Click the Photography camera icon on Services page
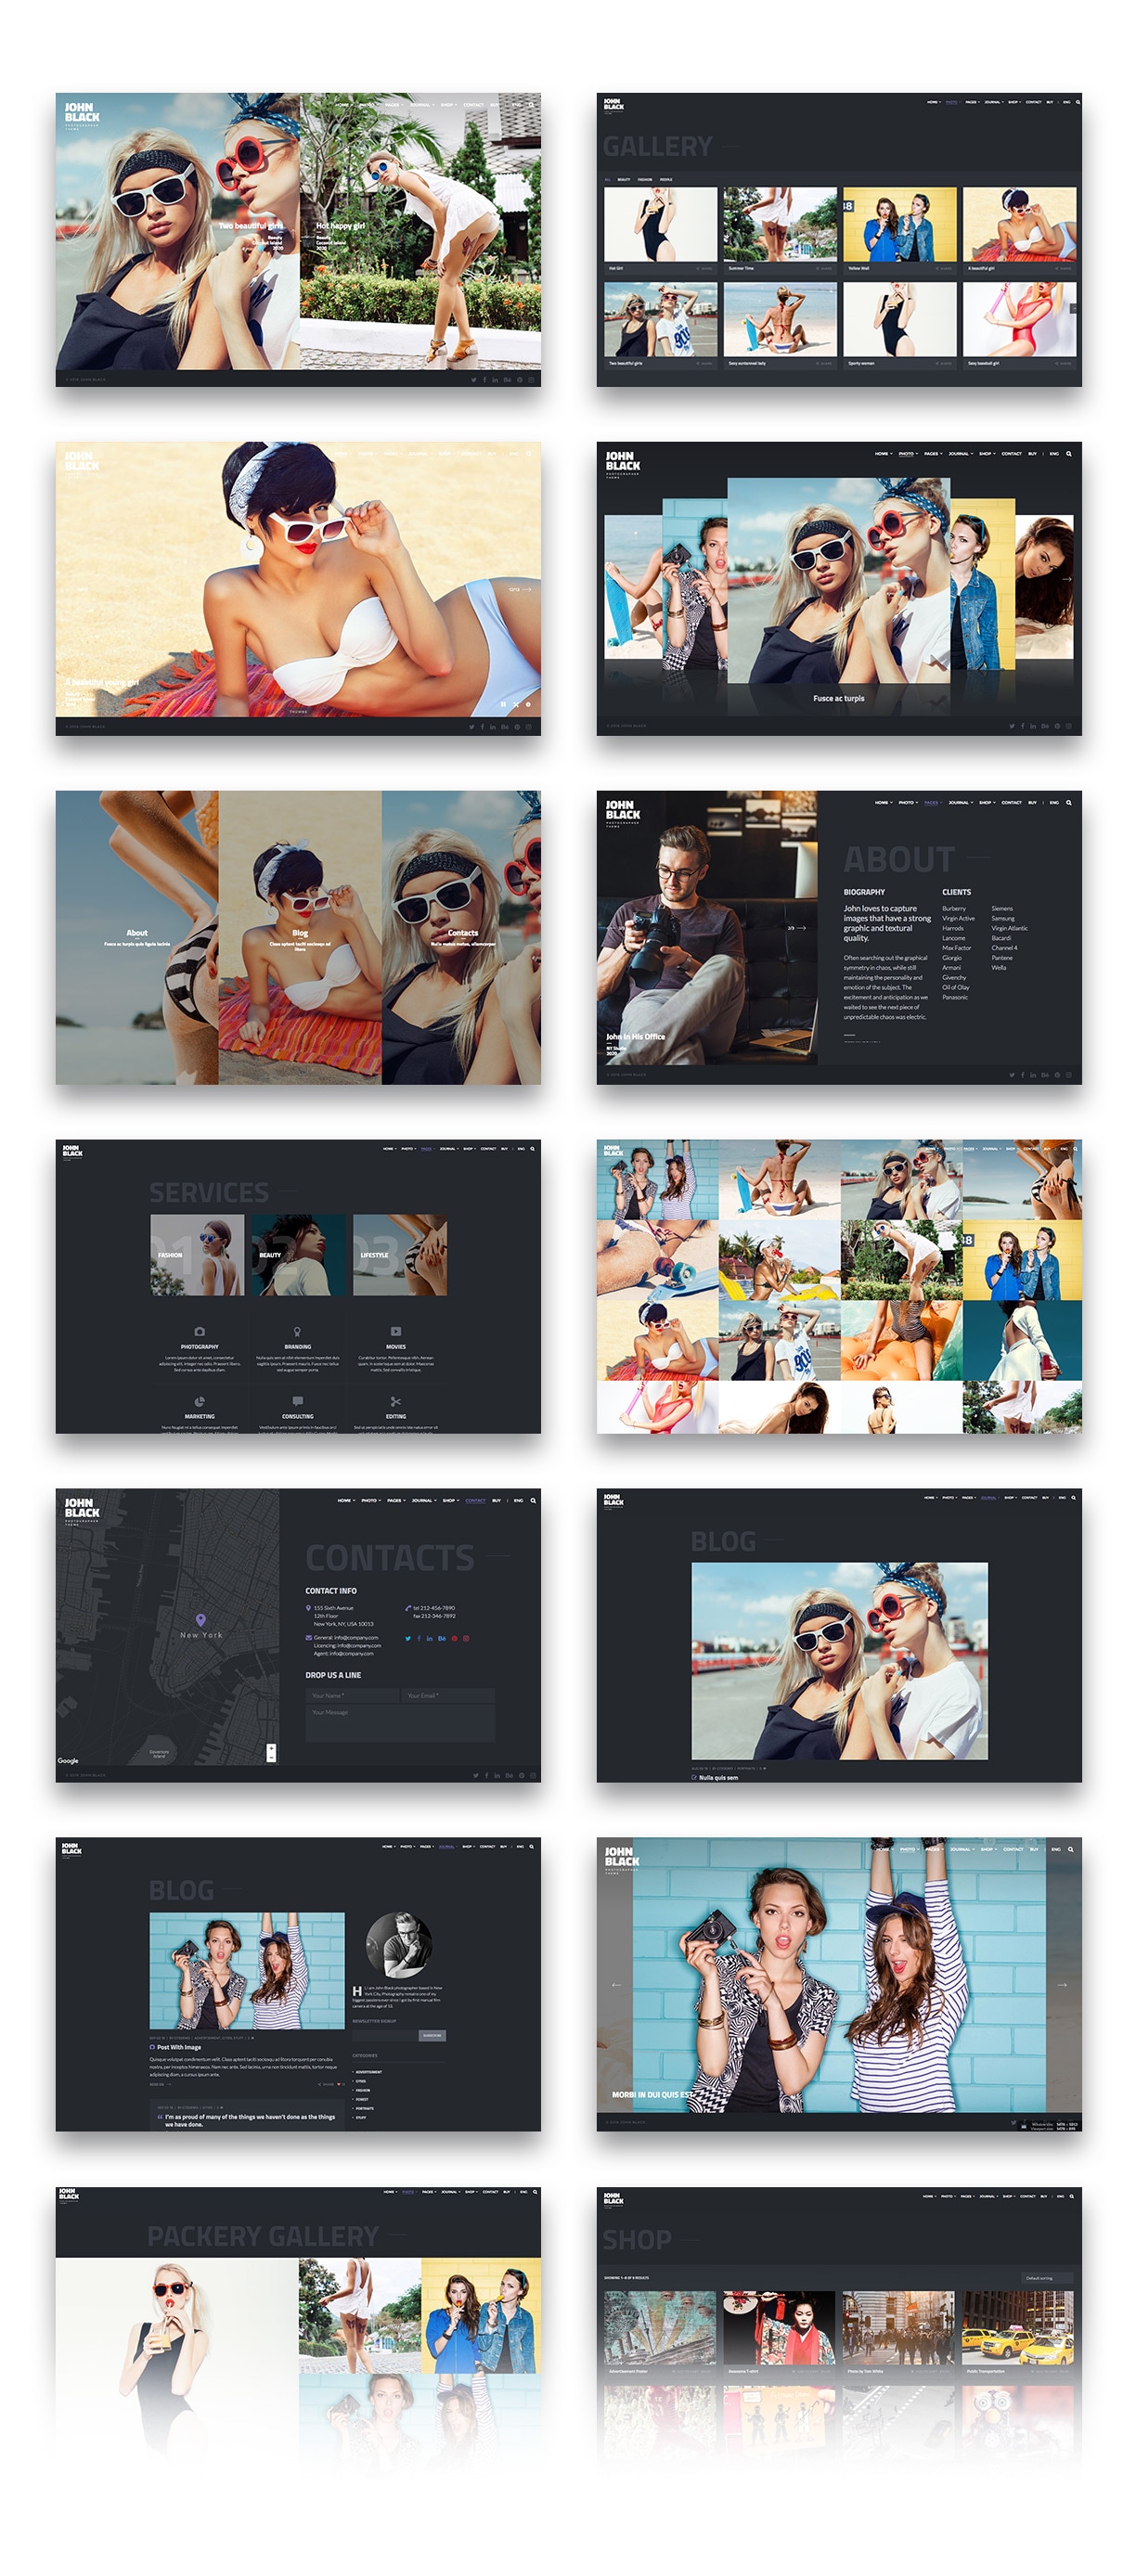 tap(200, 1332)
